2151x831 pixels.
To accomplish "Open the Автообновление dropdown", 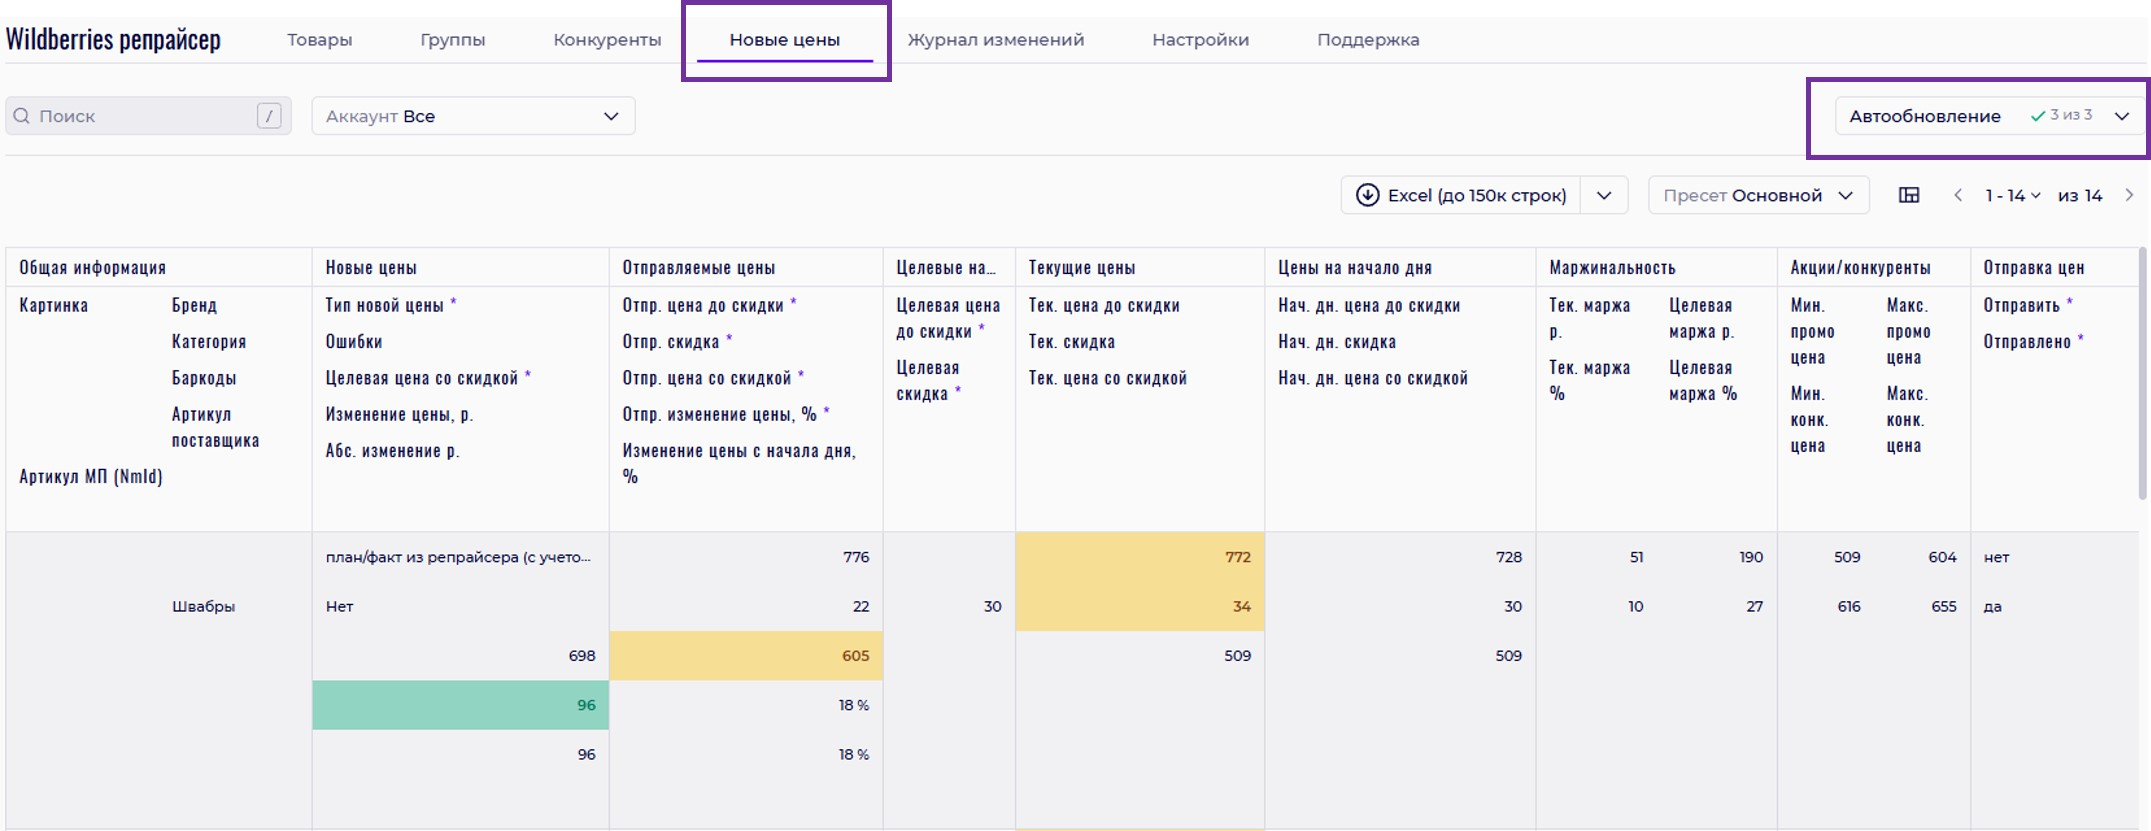I will point(2121,116).
